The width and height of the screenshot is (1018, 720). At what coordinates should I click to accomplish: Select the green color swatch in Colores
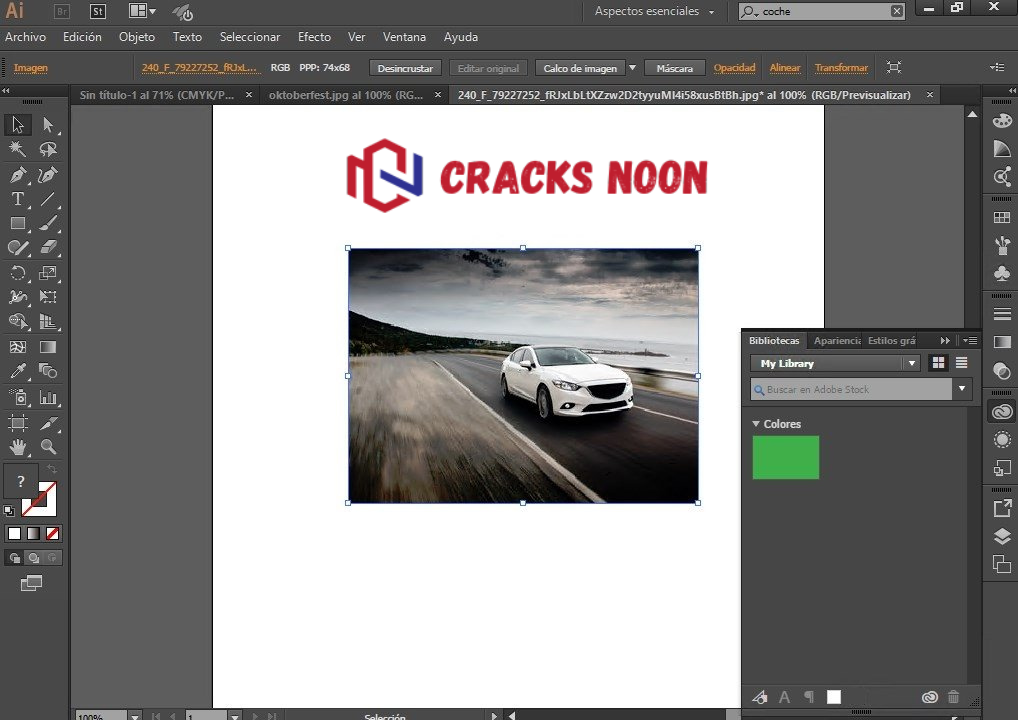click(x=786, y=458)
